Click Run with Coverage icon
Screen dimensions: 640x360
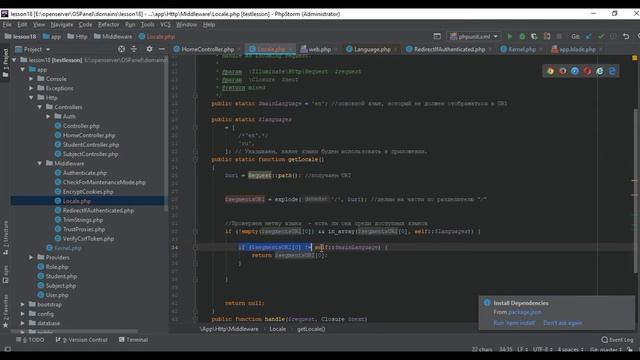[x=534, y=36]
